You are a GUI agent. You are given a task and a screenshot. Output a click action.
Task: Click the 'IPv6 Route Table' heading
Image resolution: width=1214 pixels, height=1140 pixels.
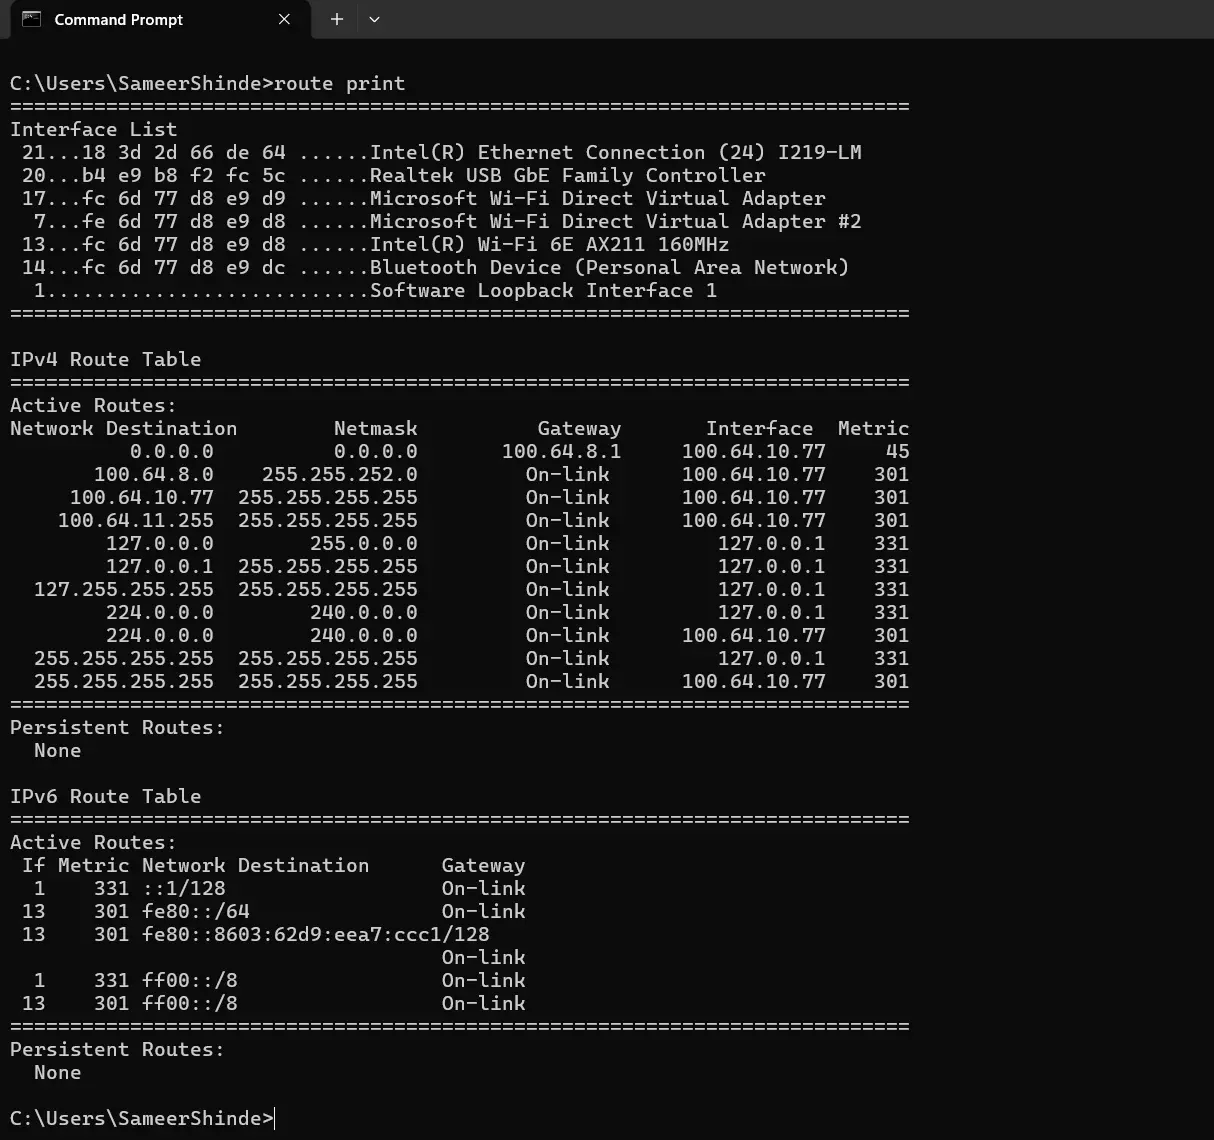coord(106,796)
